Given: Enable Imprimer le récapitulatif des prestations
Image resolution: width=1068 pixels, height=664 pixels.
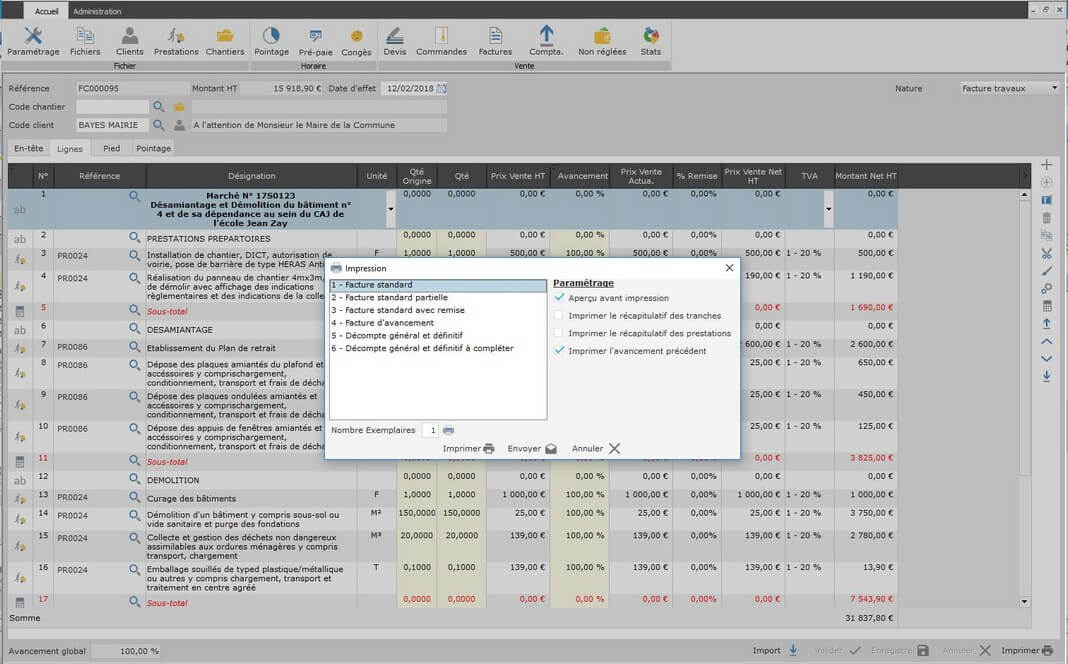Looking at the screenshot, I should coord(559,333).
